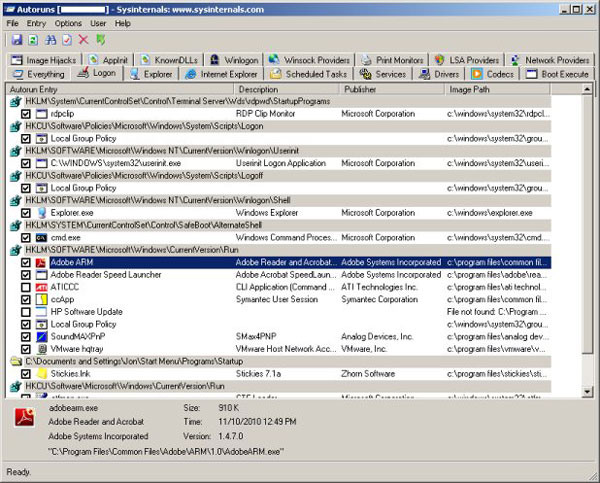The image size is (600, 483).
Task: Enable the HP Software Update checkbox
Action: click(x=26, y=312)
